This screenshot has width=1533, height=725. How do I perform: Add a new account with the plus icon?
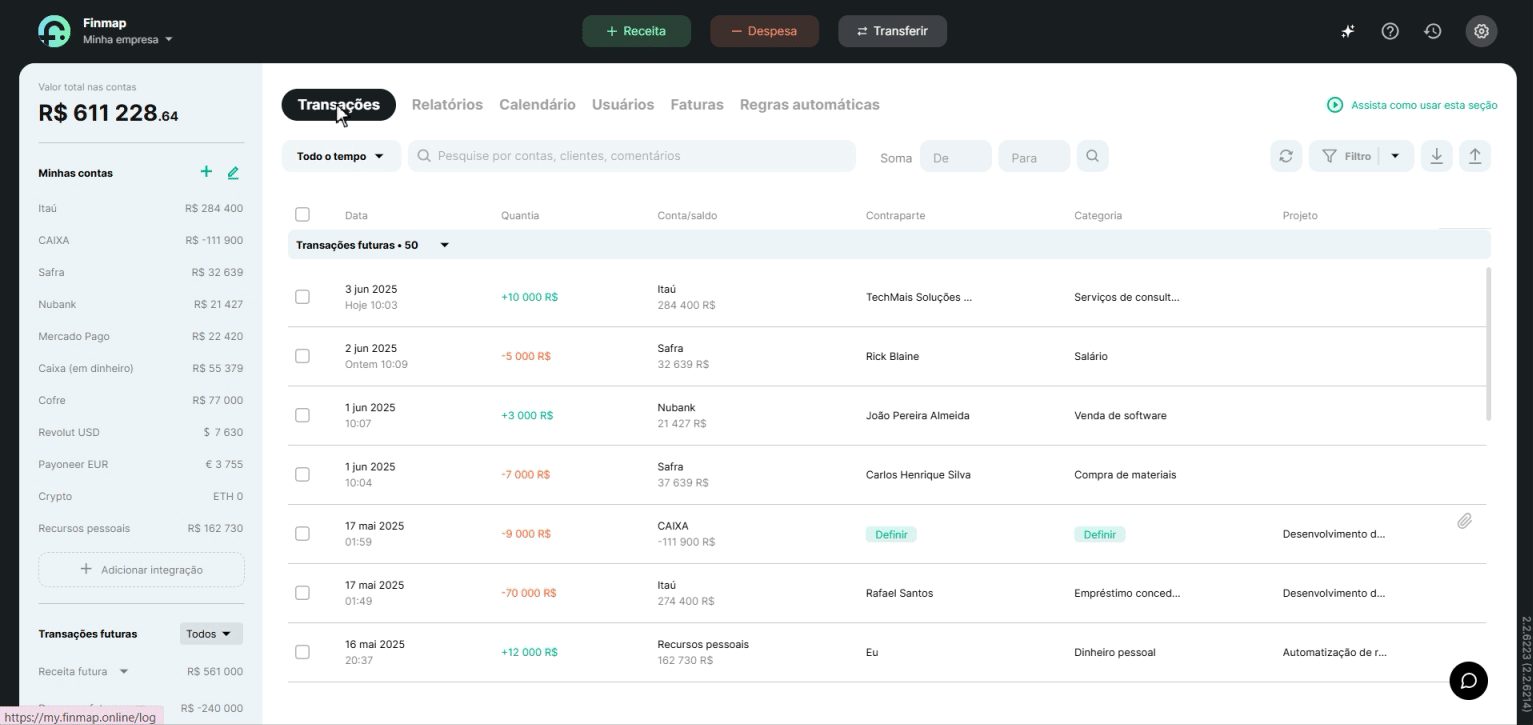point(206,172)
